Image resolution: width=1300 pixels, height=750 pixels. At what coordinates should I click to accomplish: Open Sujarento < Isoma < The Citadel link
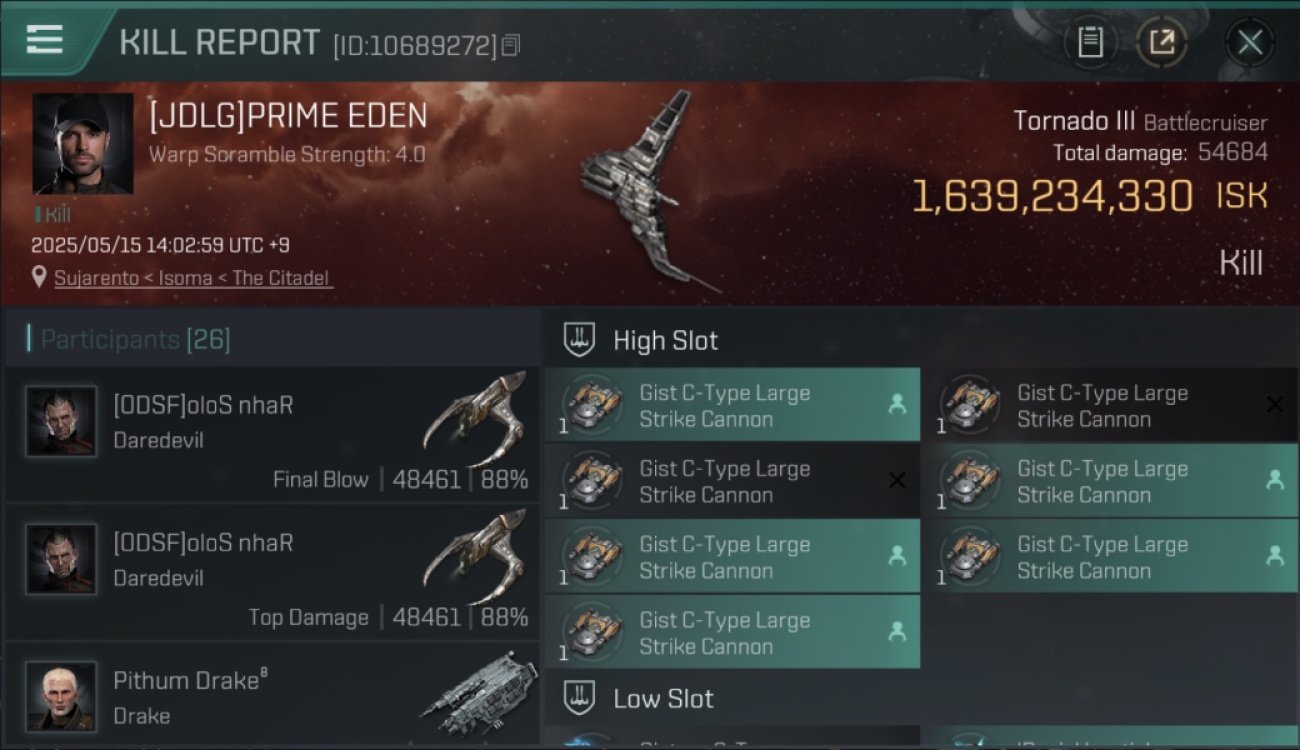tap(192, 278)
